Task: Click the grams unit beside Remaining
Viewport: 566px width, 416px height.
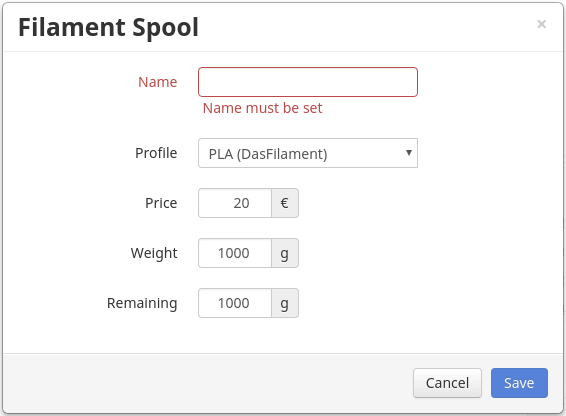Action: tap(285, 303)
